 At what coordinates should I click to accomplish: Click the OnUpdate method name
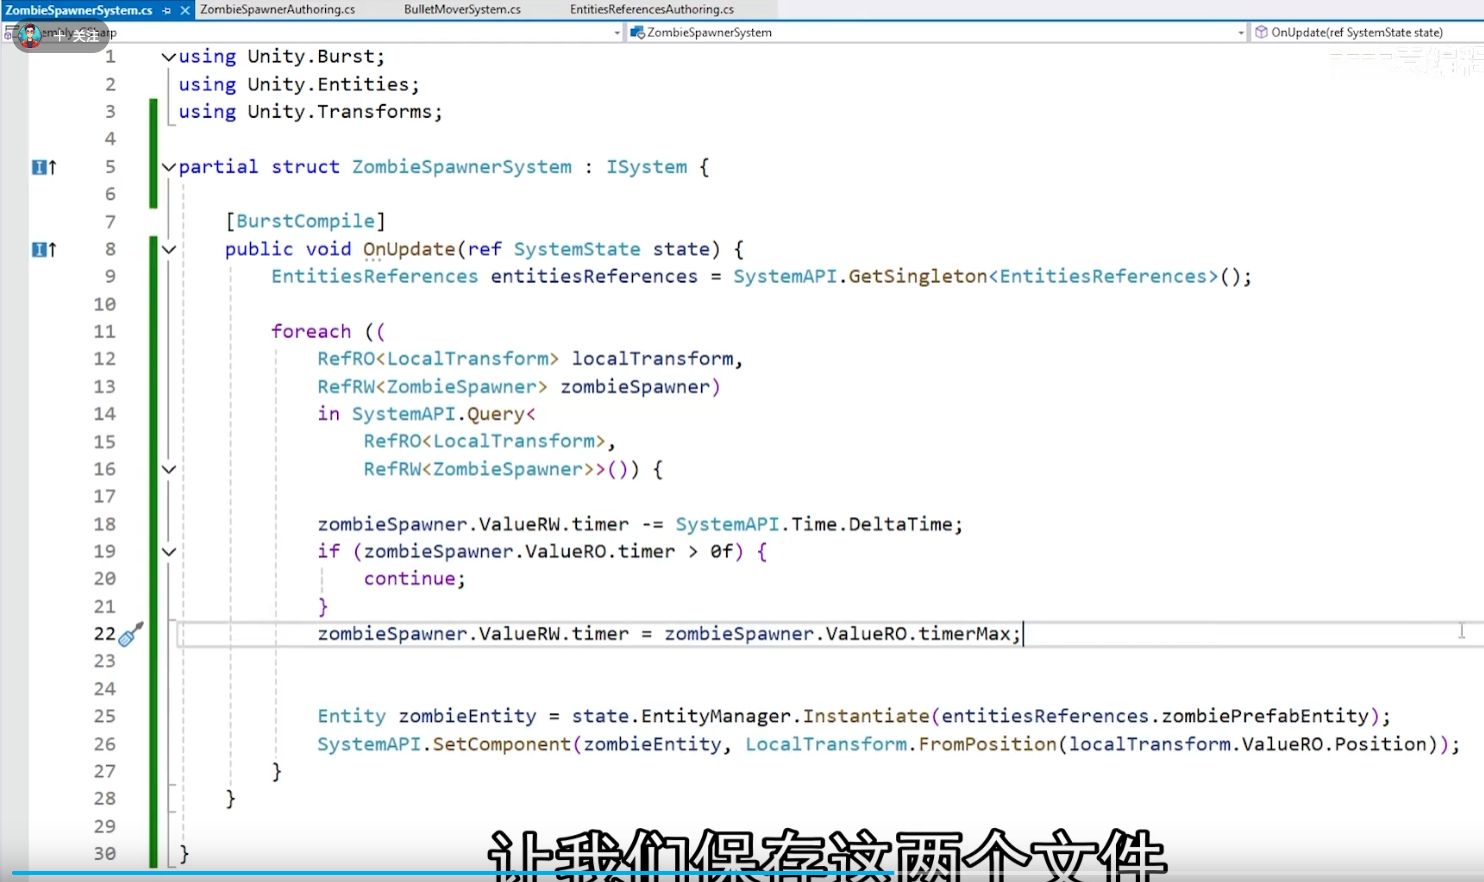click(409, 249)
